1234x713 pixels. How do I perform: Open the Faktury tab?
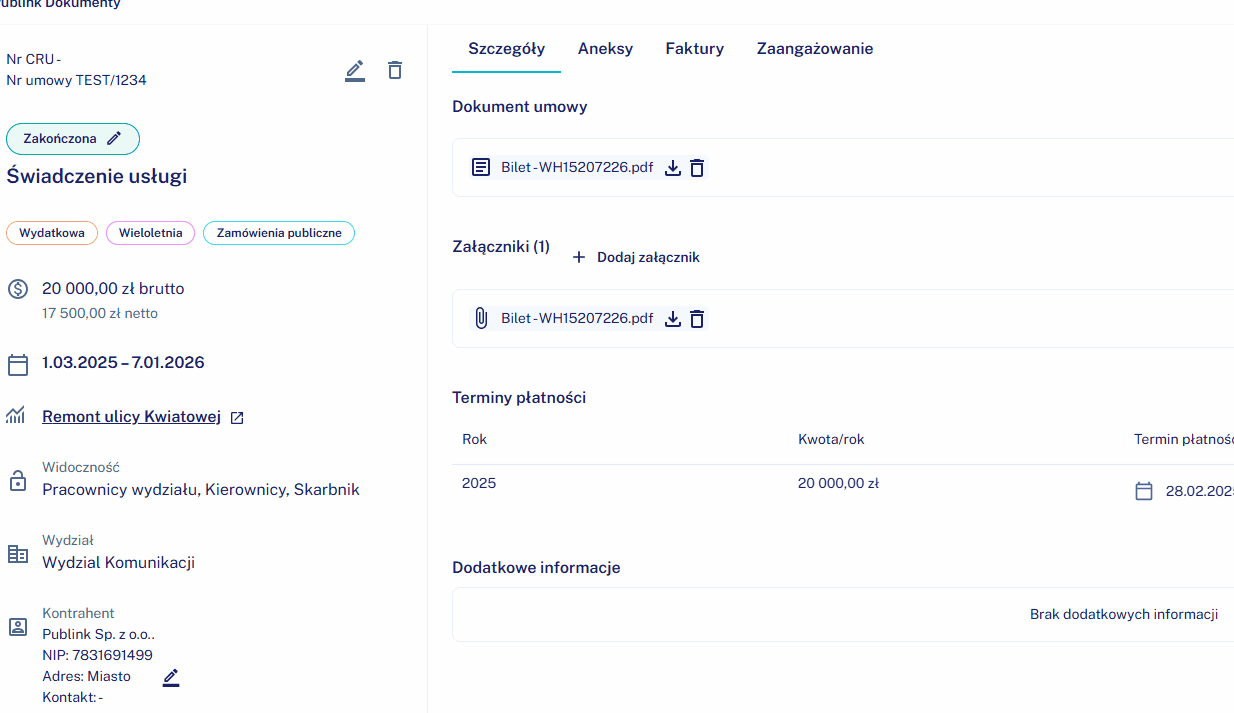pyautogui.click(x=694, y=49)
